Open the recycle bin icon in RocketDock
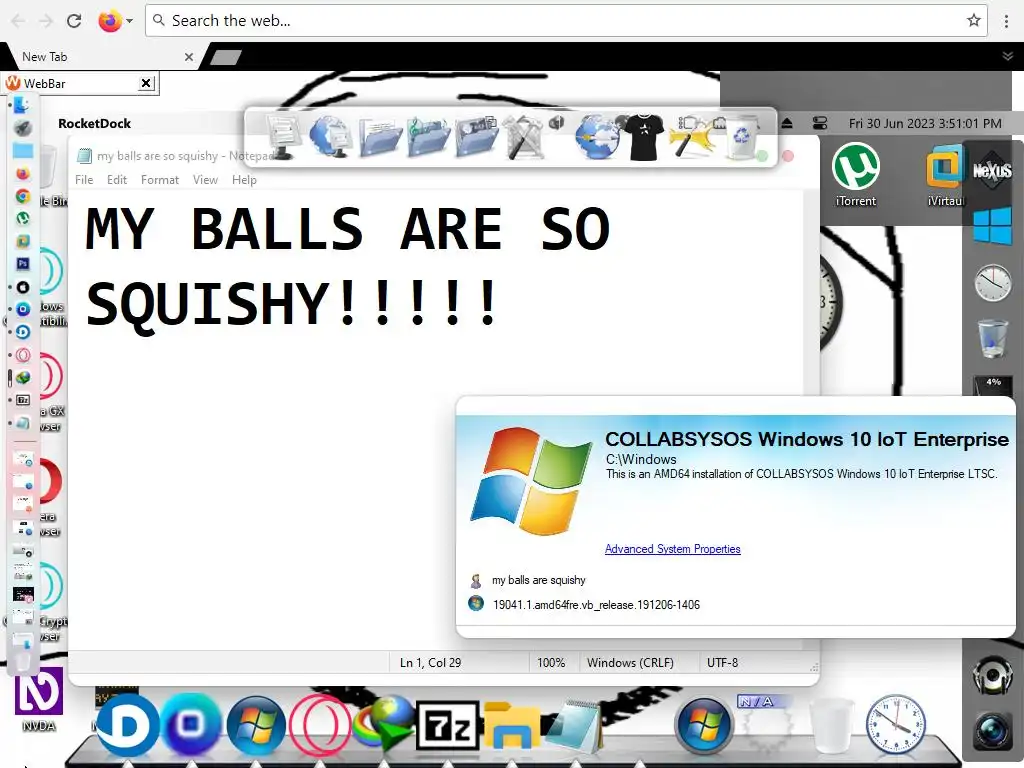 (x=742, y=138)
